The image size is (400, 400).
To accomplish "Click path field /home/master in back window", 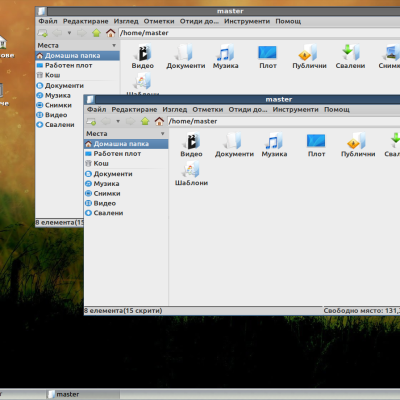I will 259,33.
